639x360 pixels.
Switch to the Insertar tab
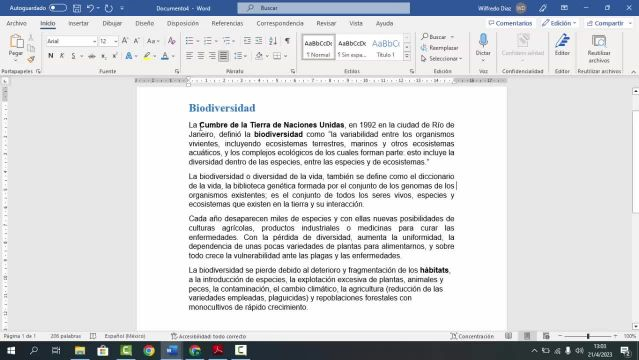tap(79, 23)
